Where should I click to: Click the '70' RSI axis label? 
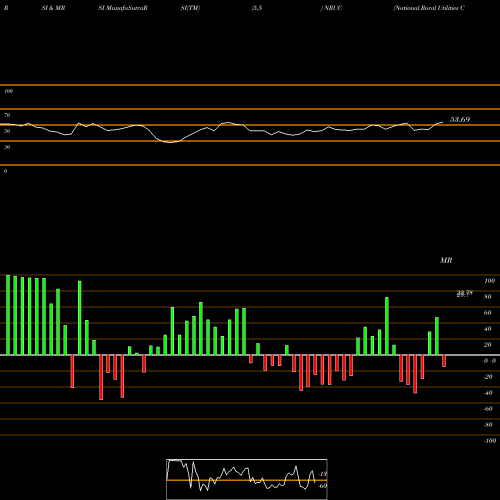[7, 115]
